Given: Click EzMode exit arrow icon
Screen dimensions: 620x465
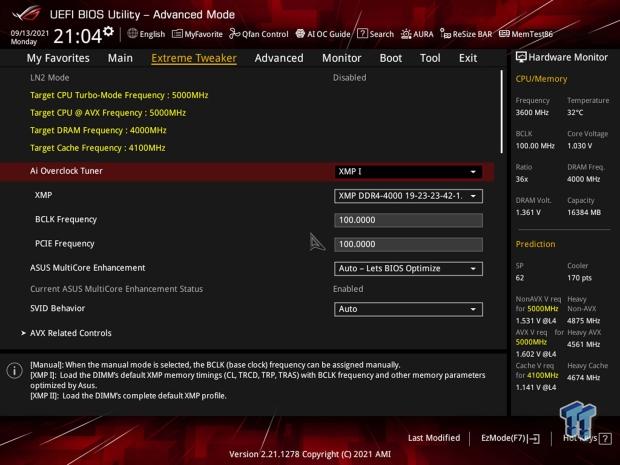Looking at the screenshot, I should (x=534, y=438).
